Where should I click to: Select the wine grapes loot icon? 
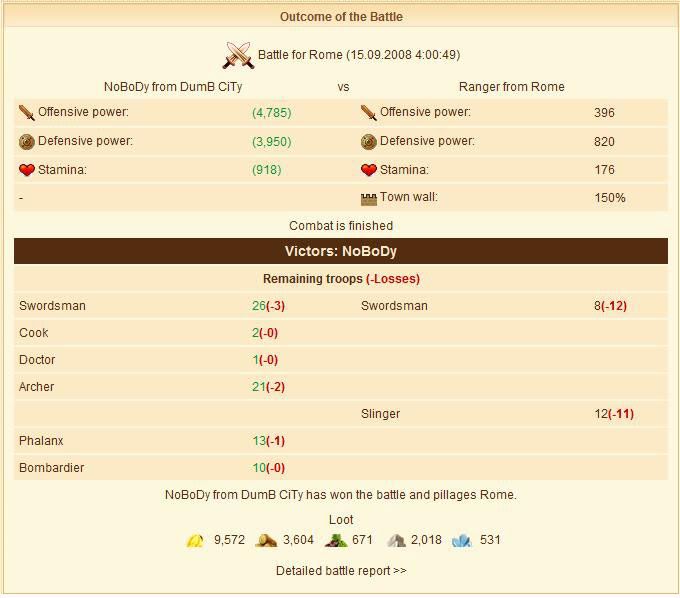(x=334, y=541)
